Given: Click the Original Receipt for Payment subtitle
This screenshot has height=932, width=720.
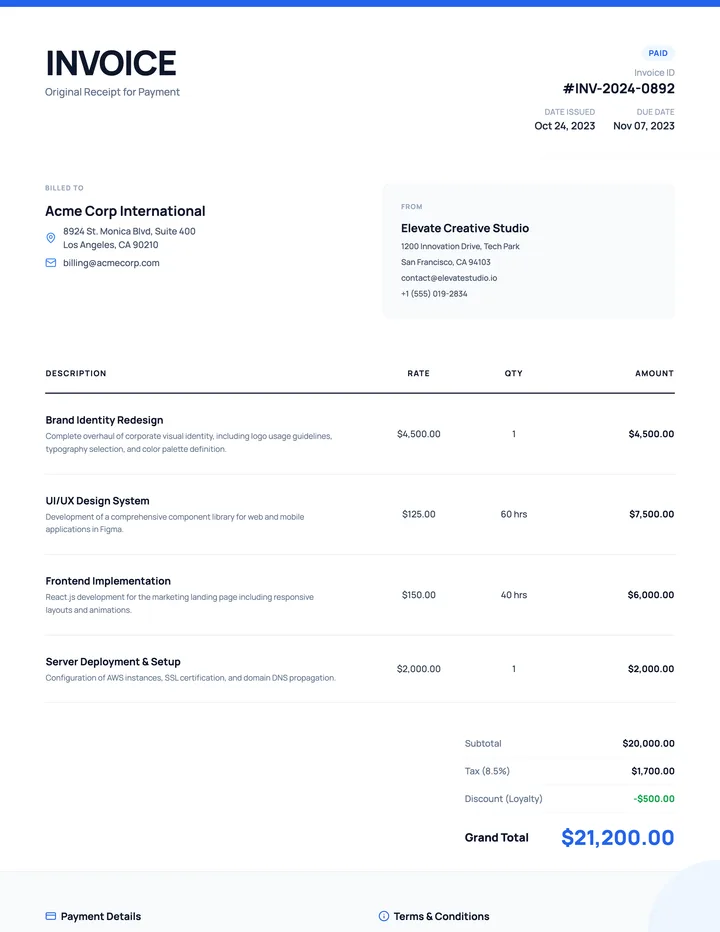Looking at the screenshot, I should pos(112,92).
